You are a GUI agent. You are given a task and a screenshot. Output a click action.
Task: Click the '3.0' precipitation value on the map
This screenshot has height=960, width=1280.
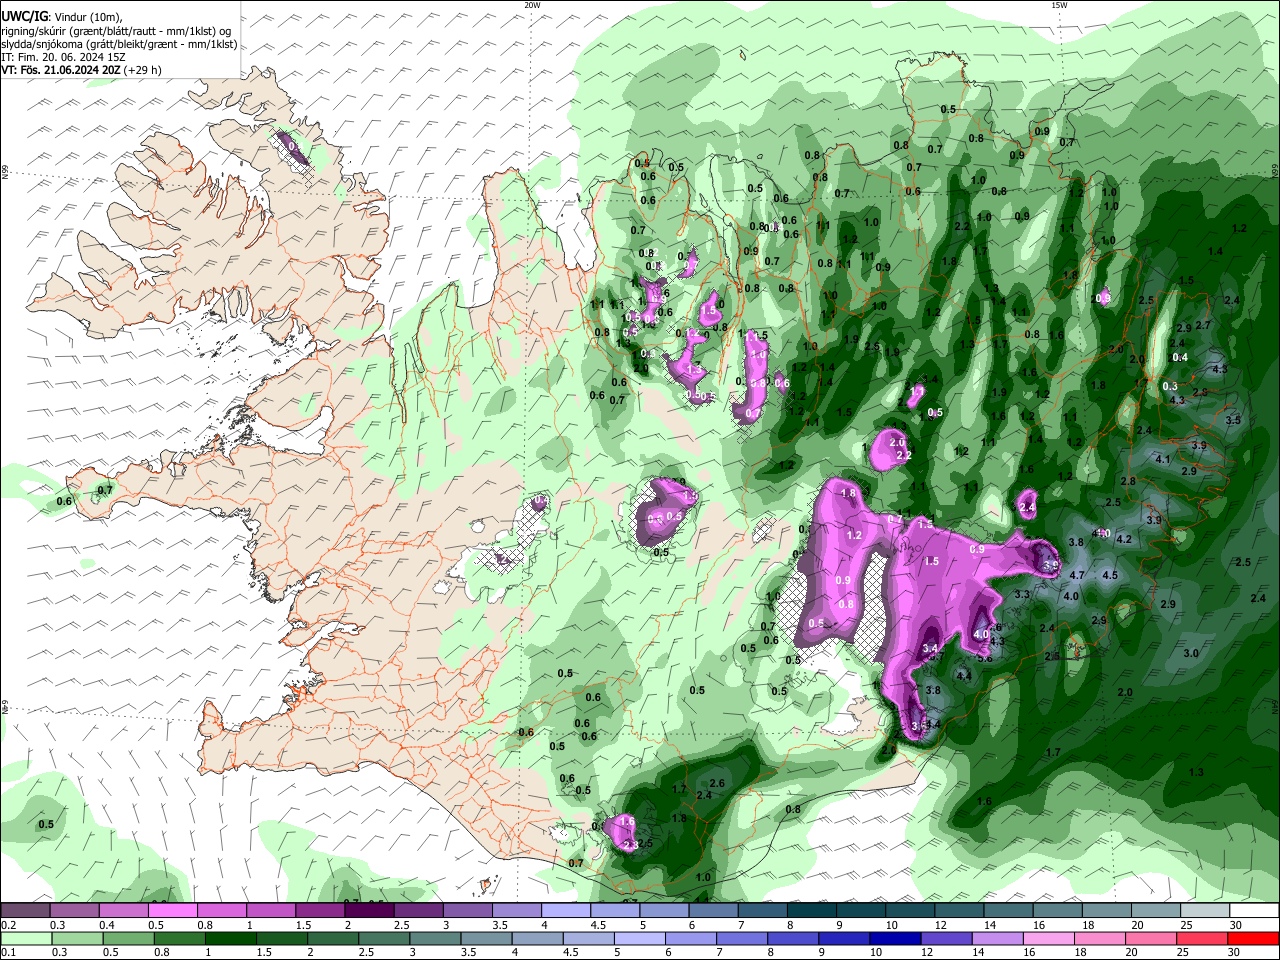coord(1191,653)
